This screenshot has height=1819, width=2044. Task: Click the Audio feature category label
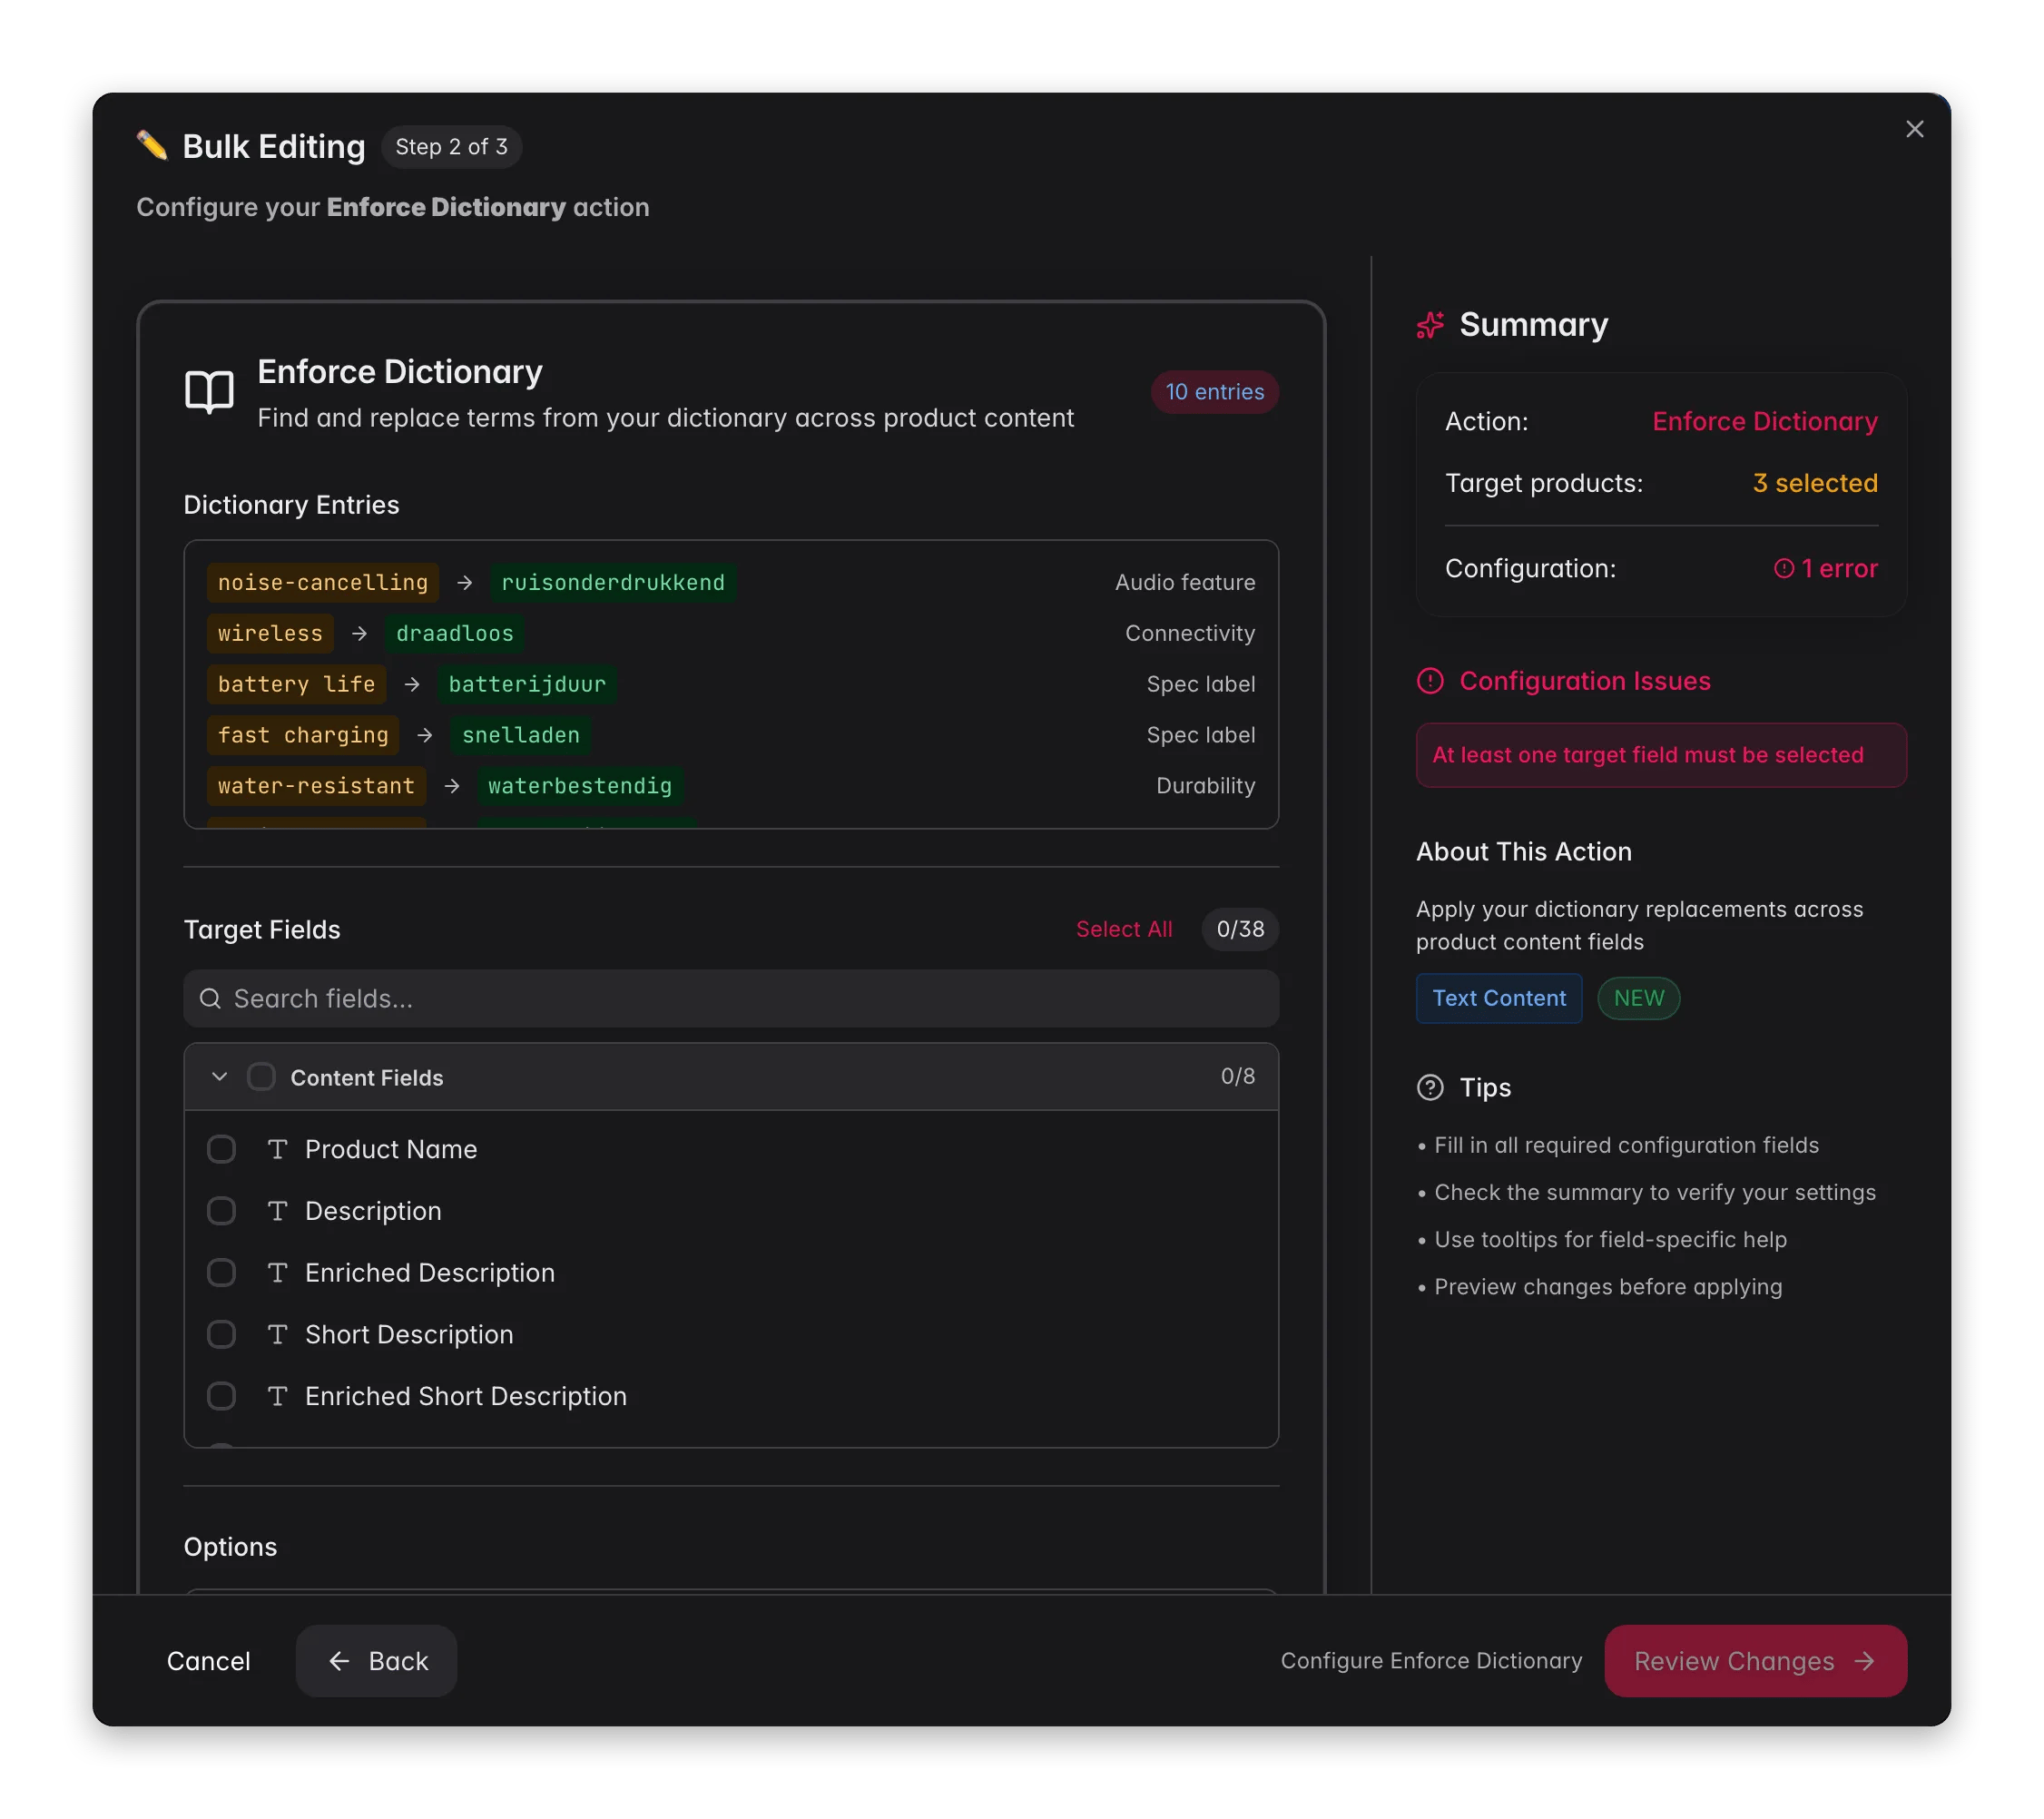click(x=1185, y=582)
